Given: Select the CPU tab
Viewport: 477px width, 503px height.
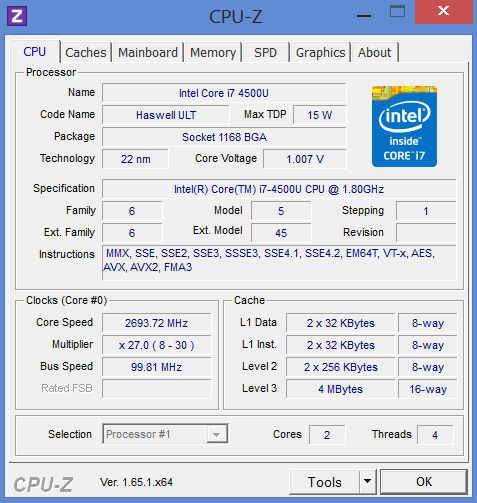Looking at the screenshot, I should pos(35,52).
